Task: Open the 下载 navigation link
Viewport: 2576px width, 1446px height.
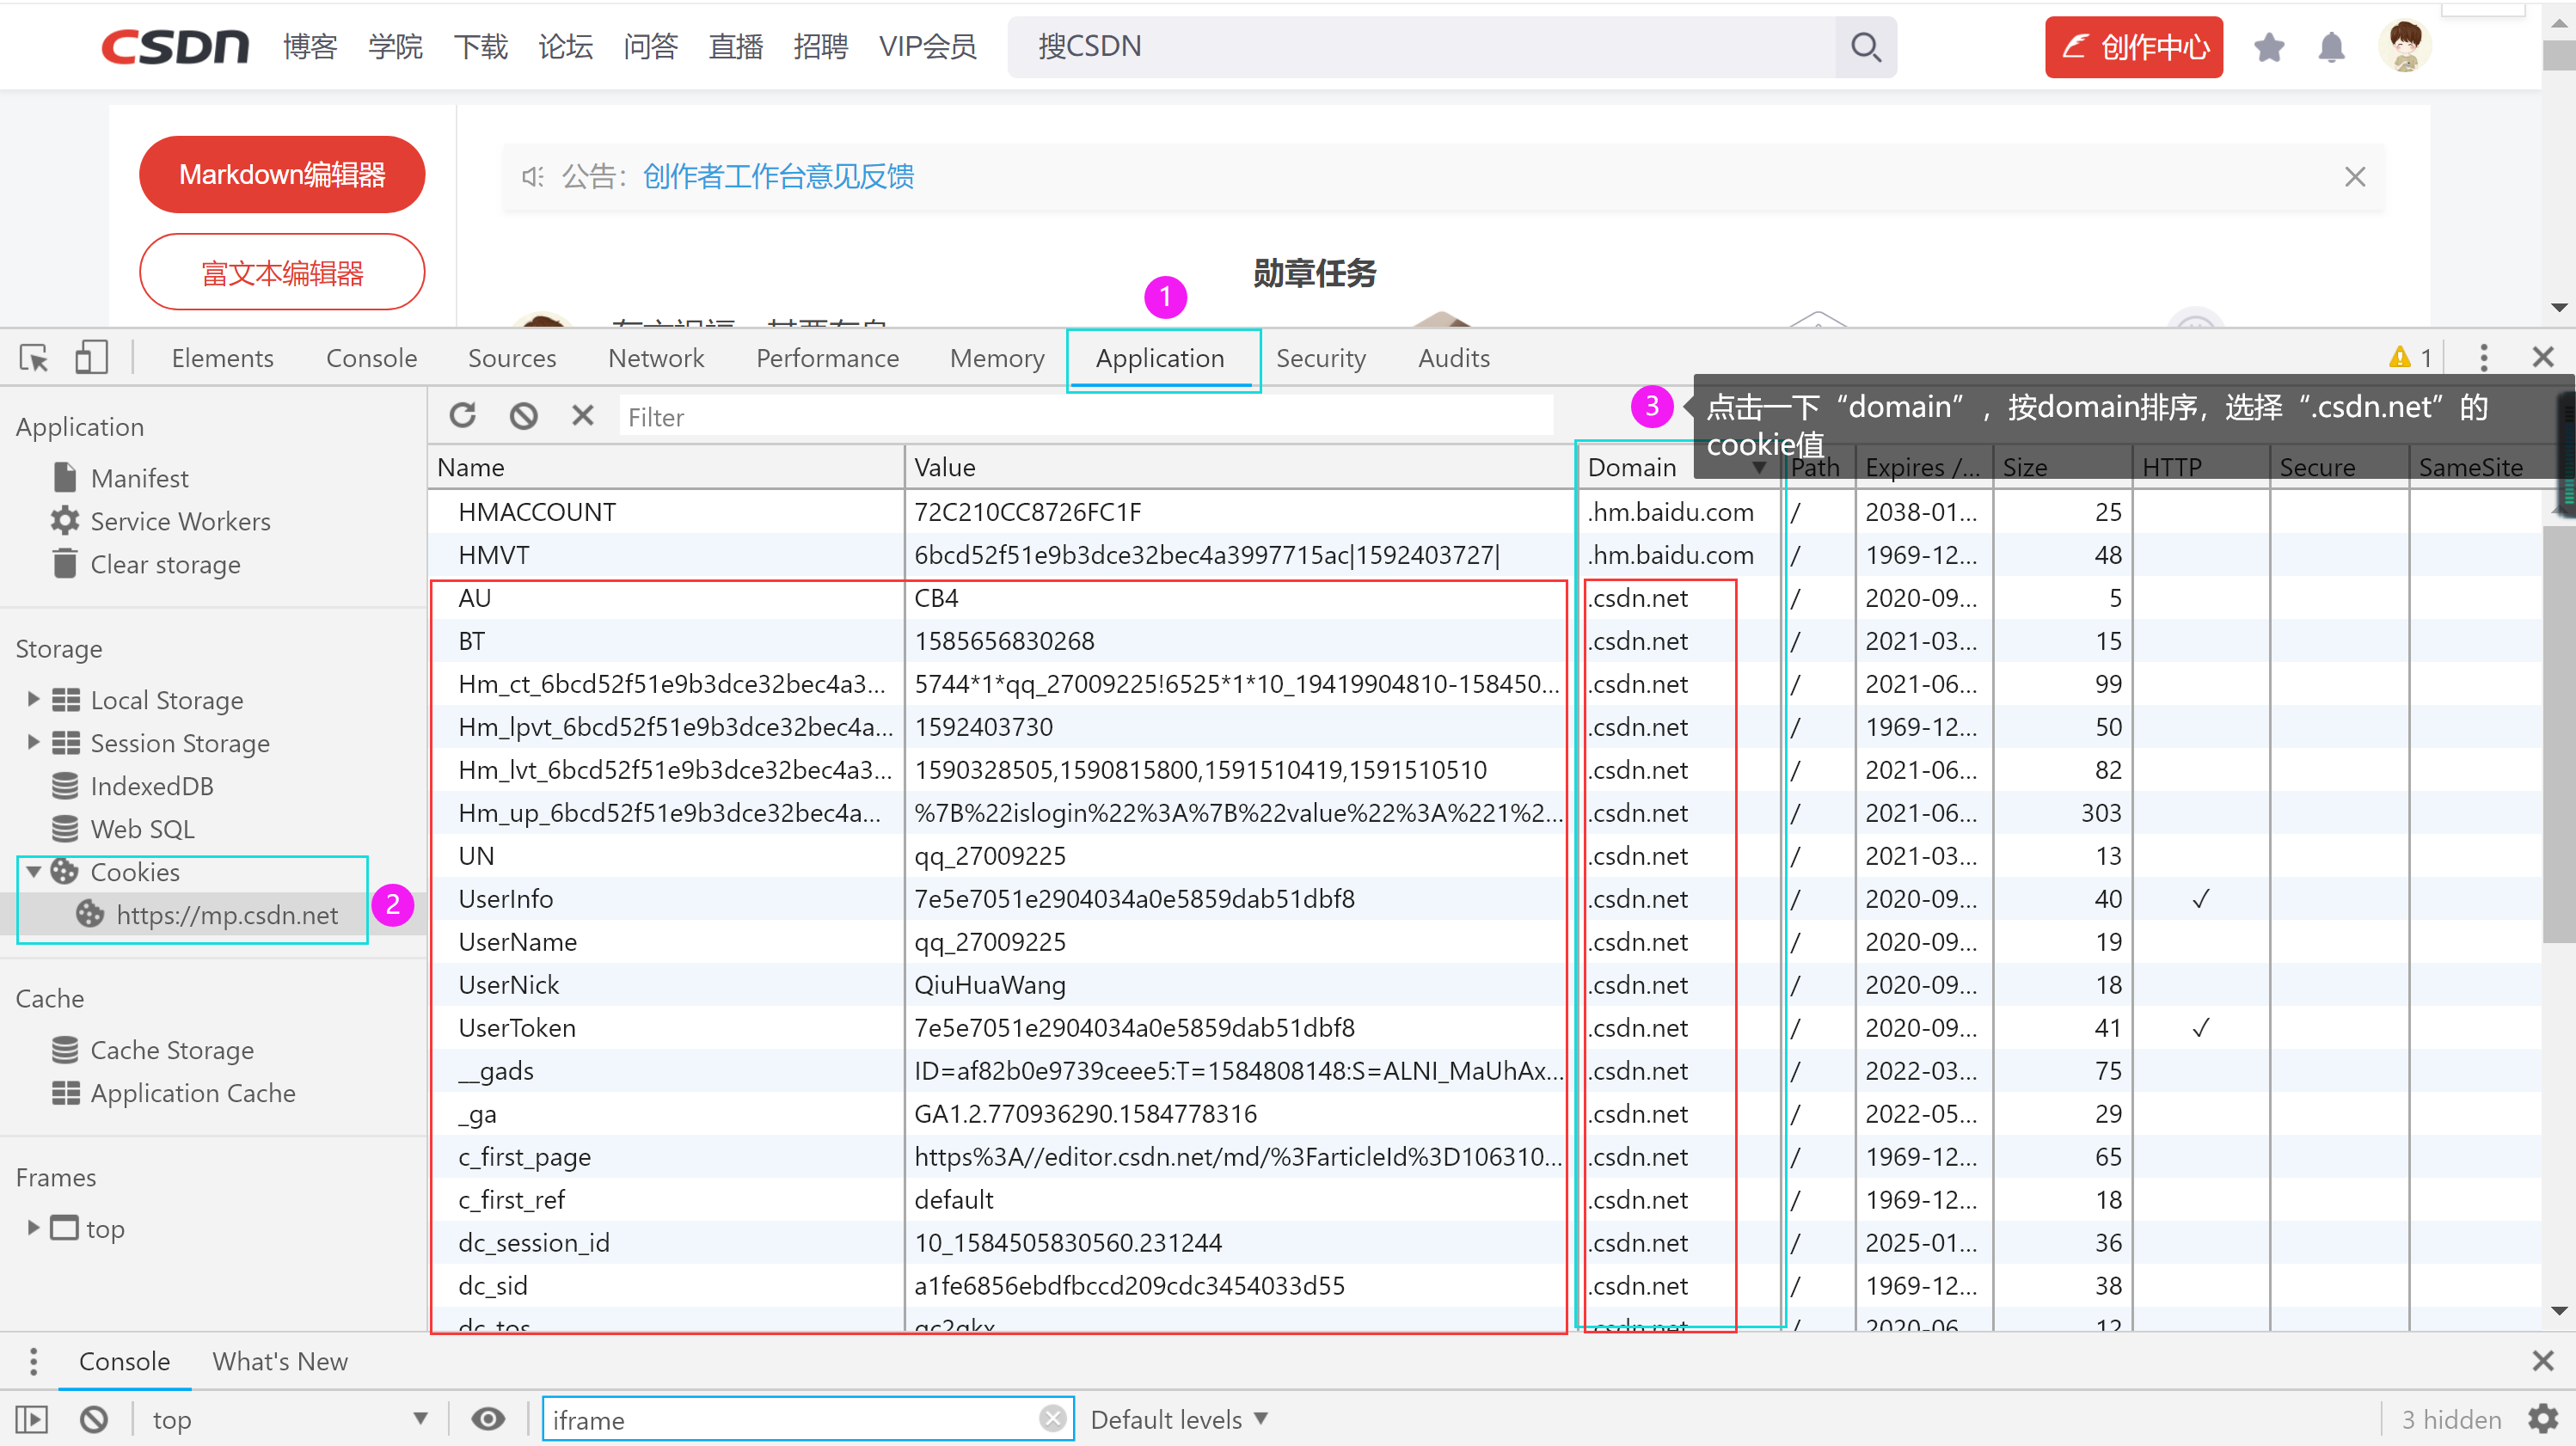Action: tap(480, 47)
